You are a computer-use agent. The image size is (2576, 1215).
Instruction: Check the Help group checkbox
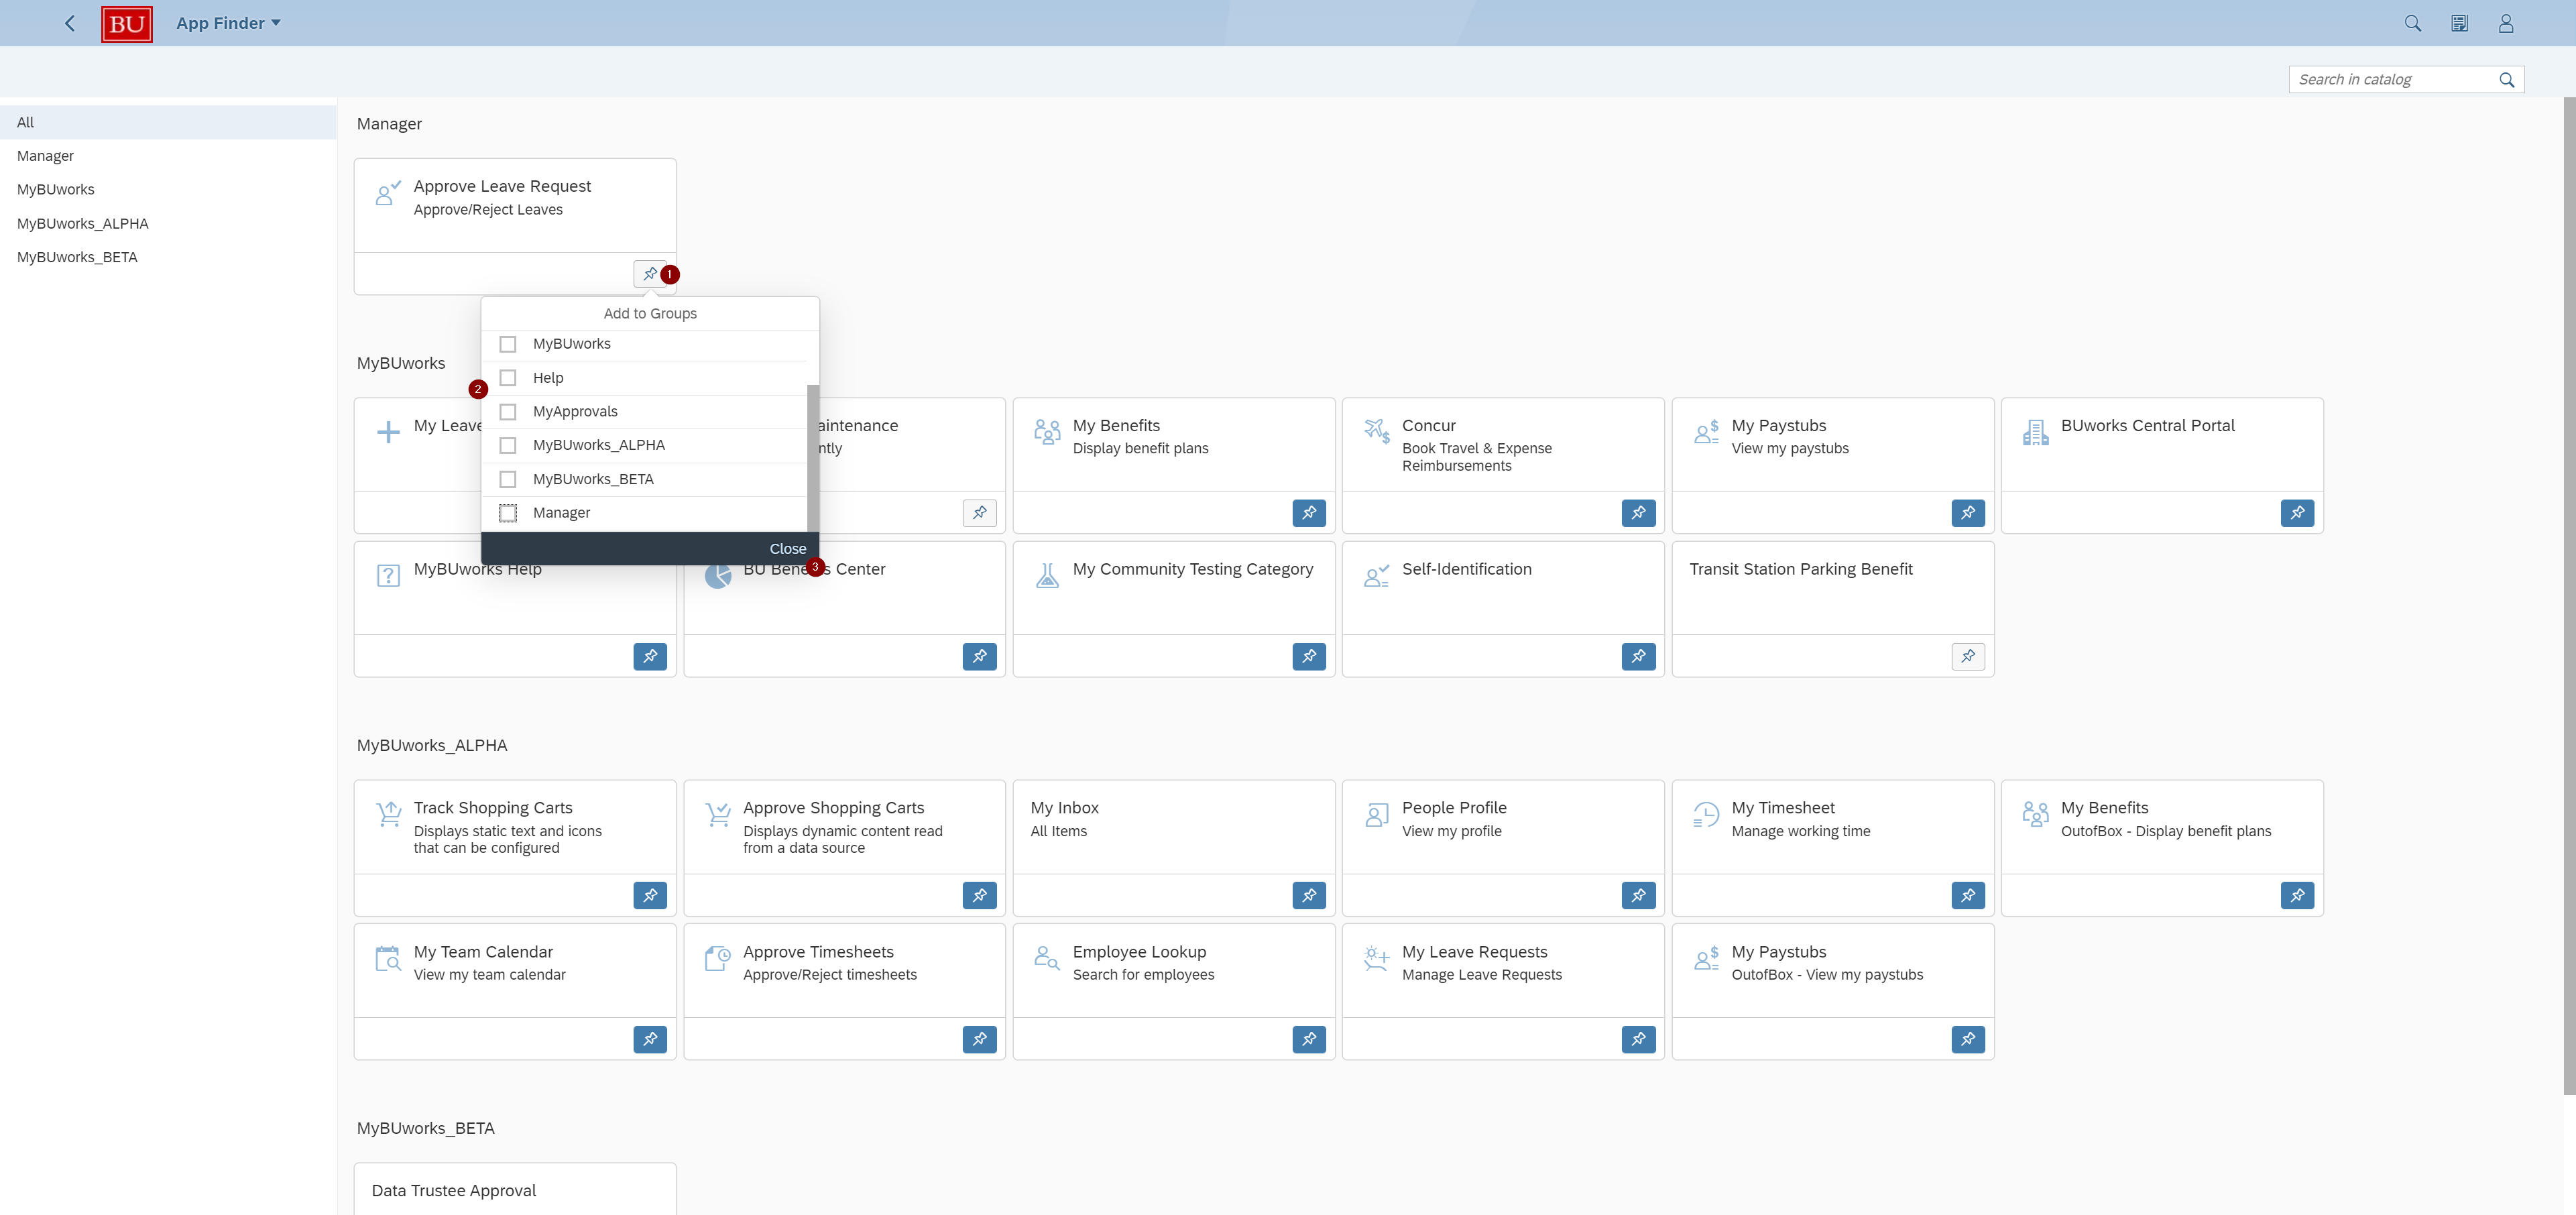click(508, 378)
